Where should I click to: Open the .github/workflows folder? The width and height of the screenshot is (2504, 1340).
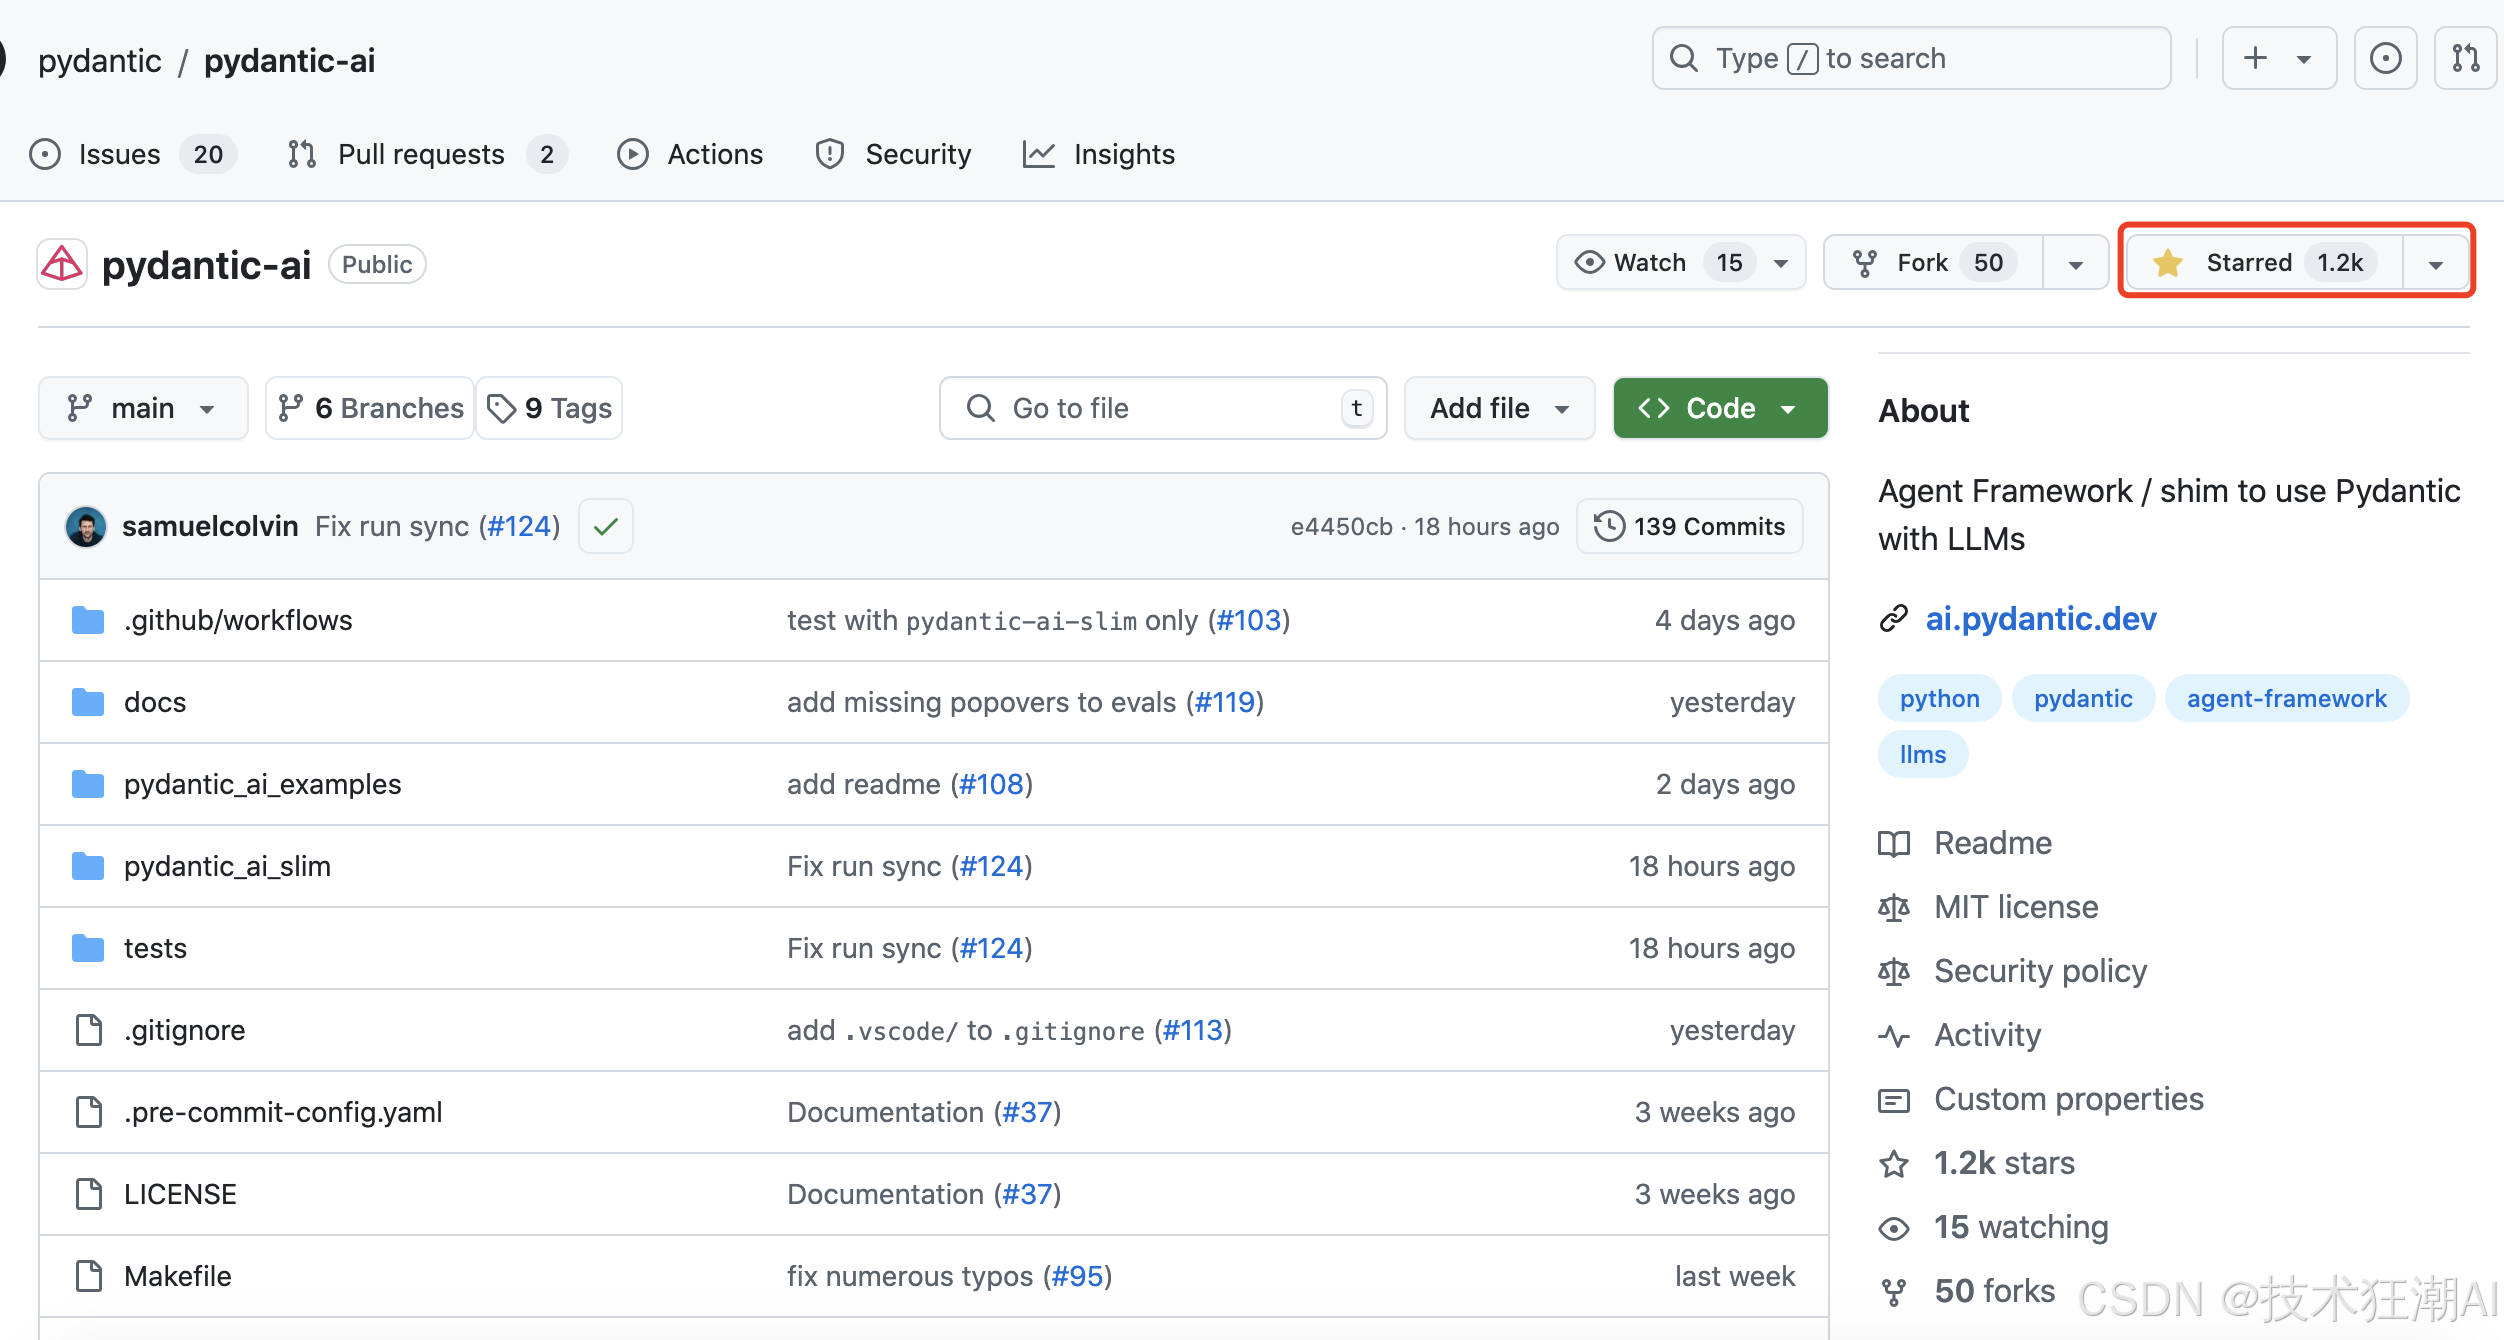(x=238, y=620)
